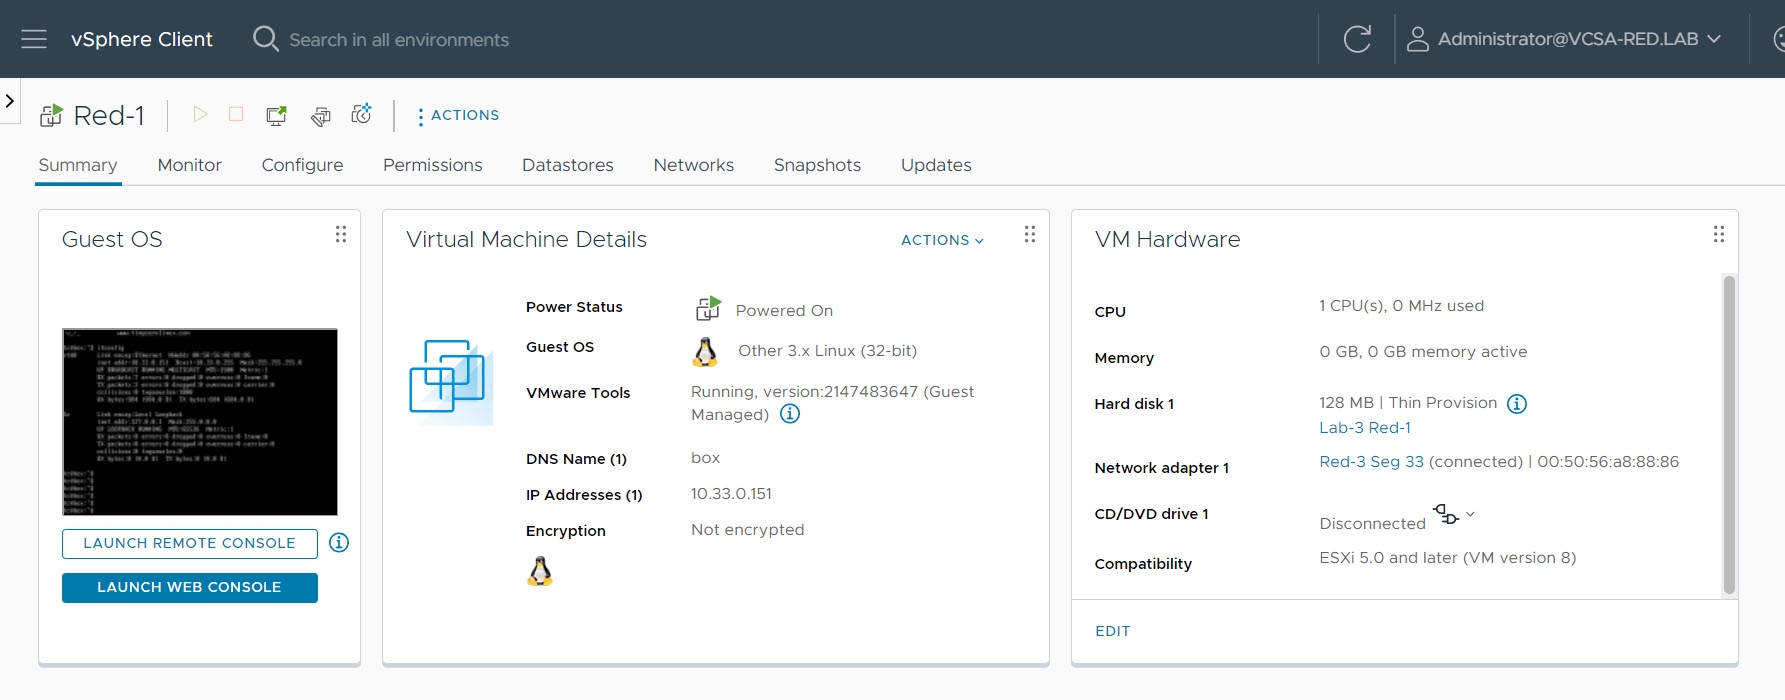
Task: Show info icon next to Thin Provision
Action: pos(1517,404)
